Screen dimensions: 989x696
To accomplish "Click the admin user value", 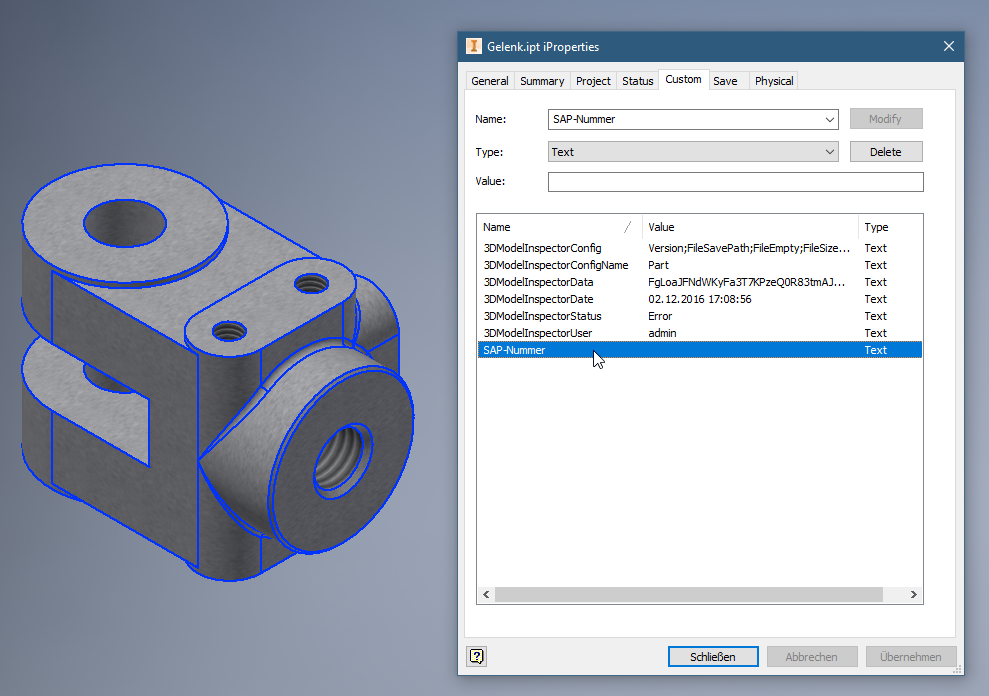I will pos(662,333).
